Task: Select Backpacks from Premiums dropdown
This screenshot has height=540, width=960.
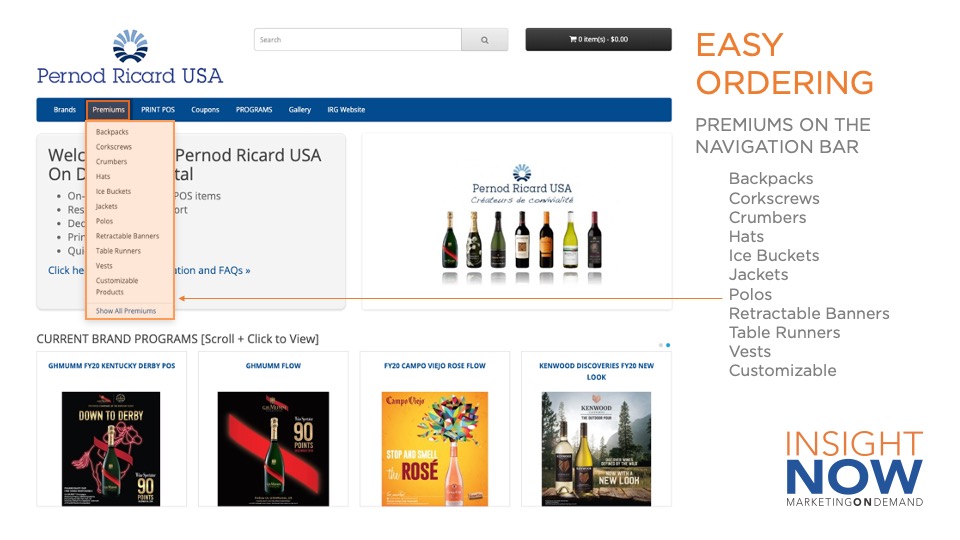Action: tap(112, 132)
